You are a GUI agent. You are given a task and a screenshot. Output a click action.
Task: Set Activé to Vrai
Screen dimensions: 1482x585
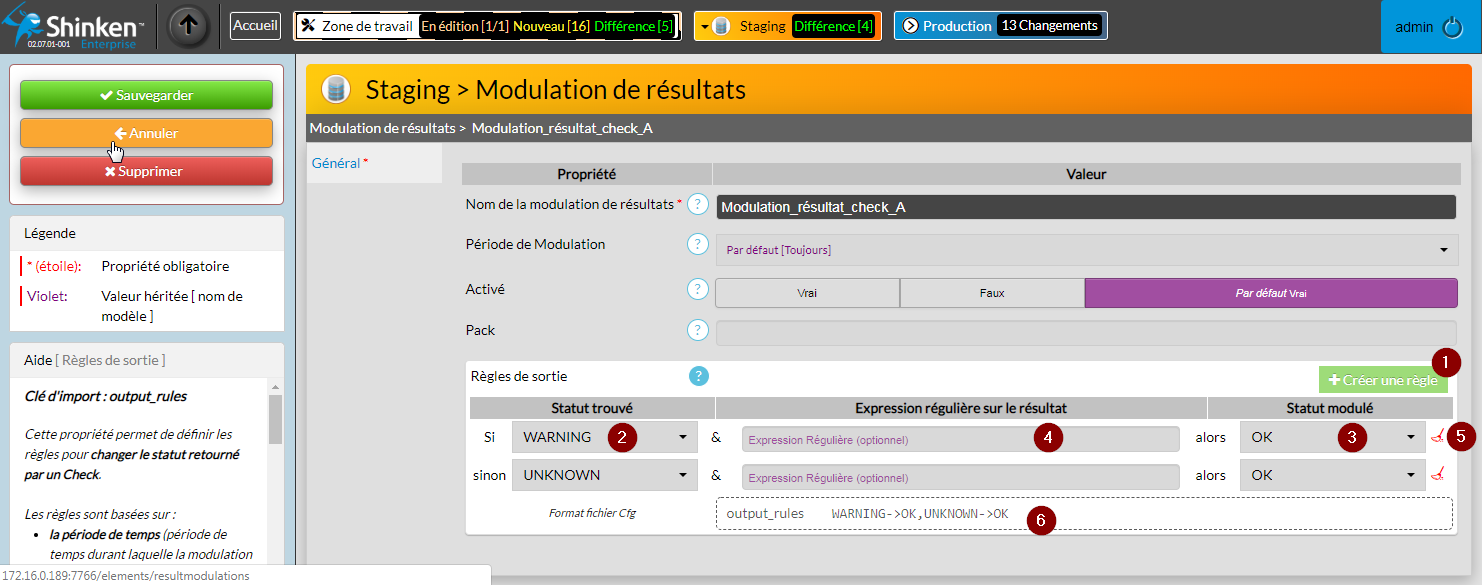(x=807, y=293)
